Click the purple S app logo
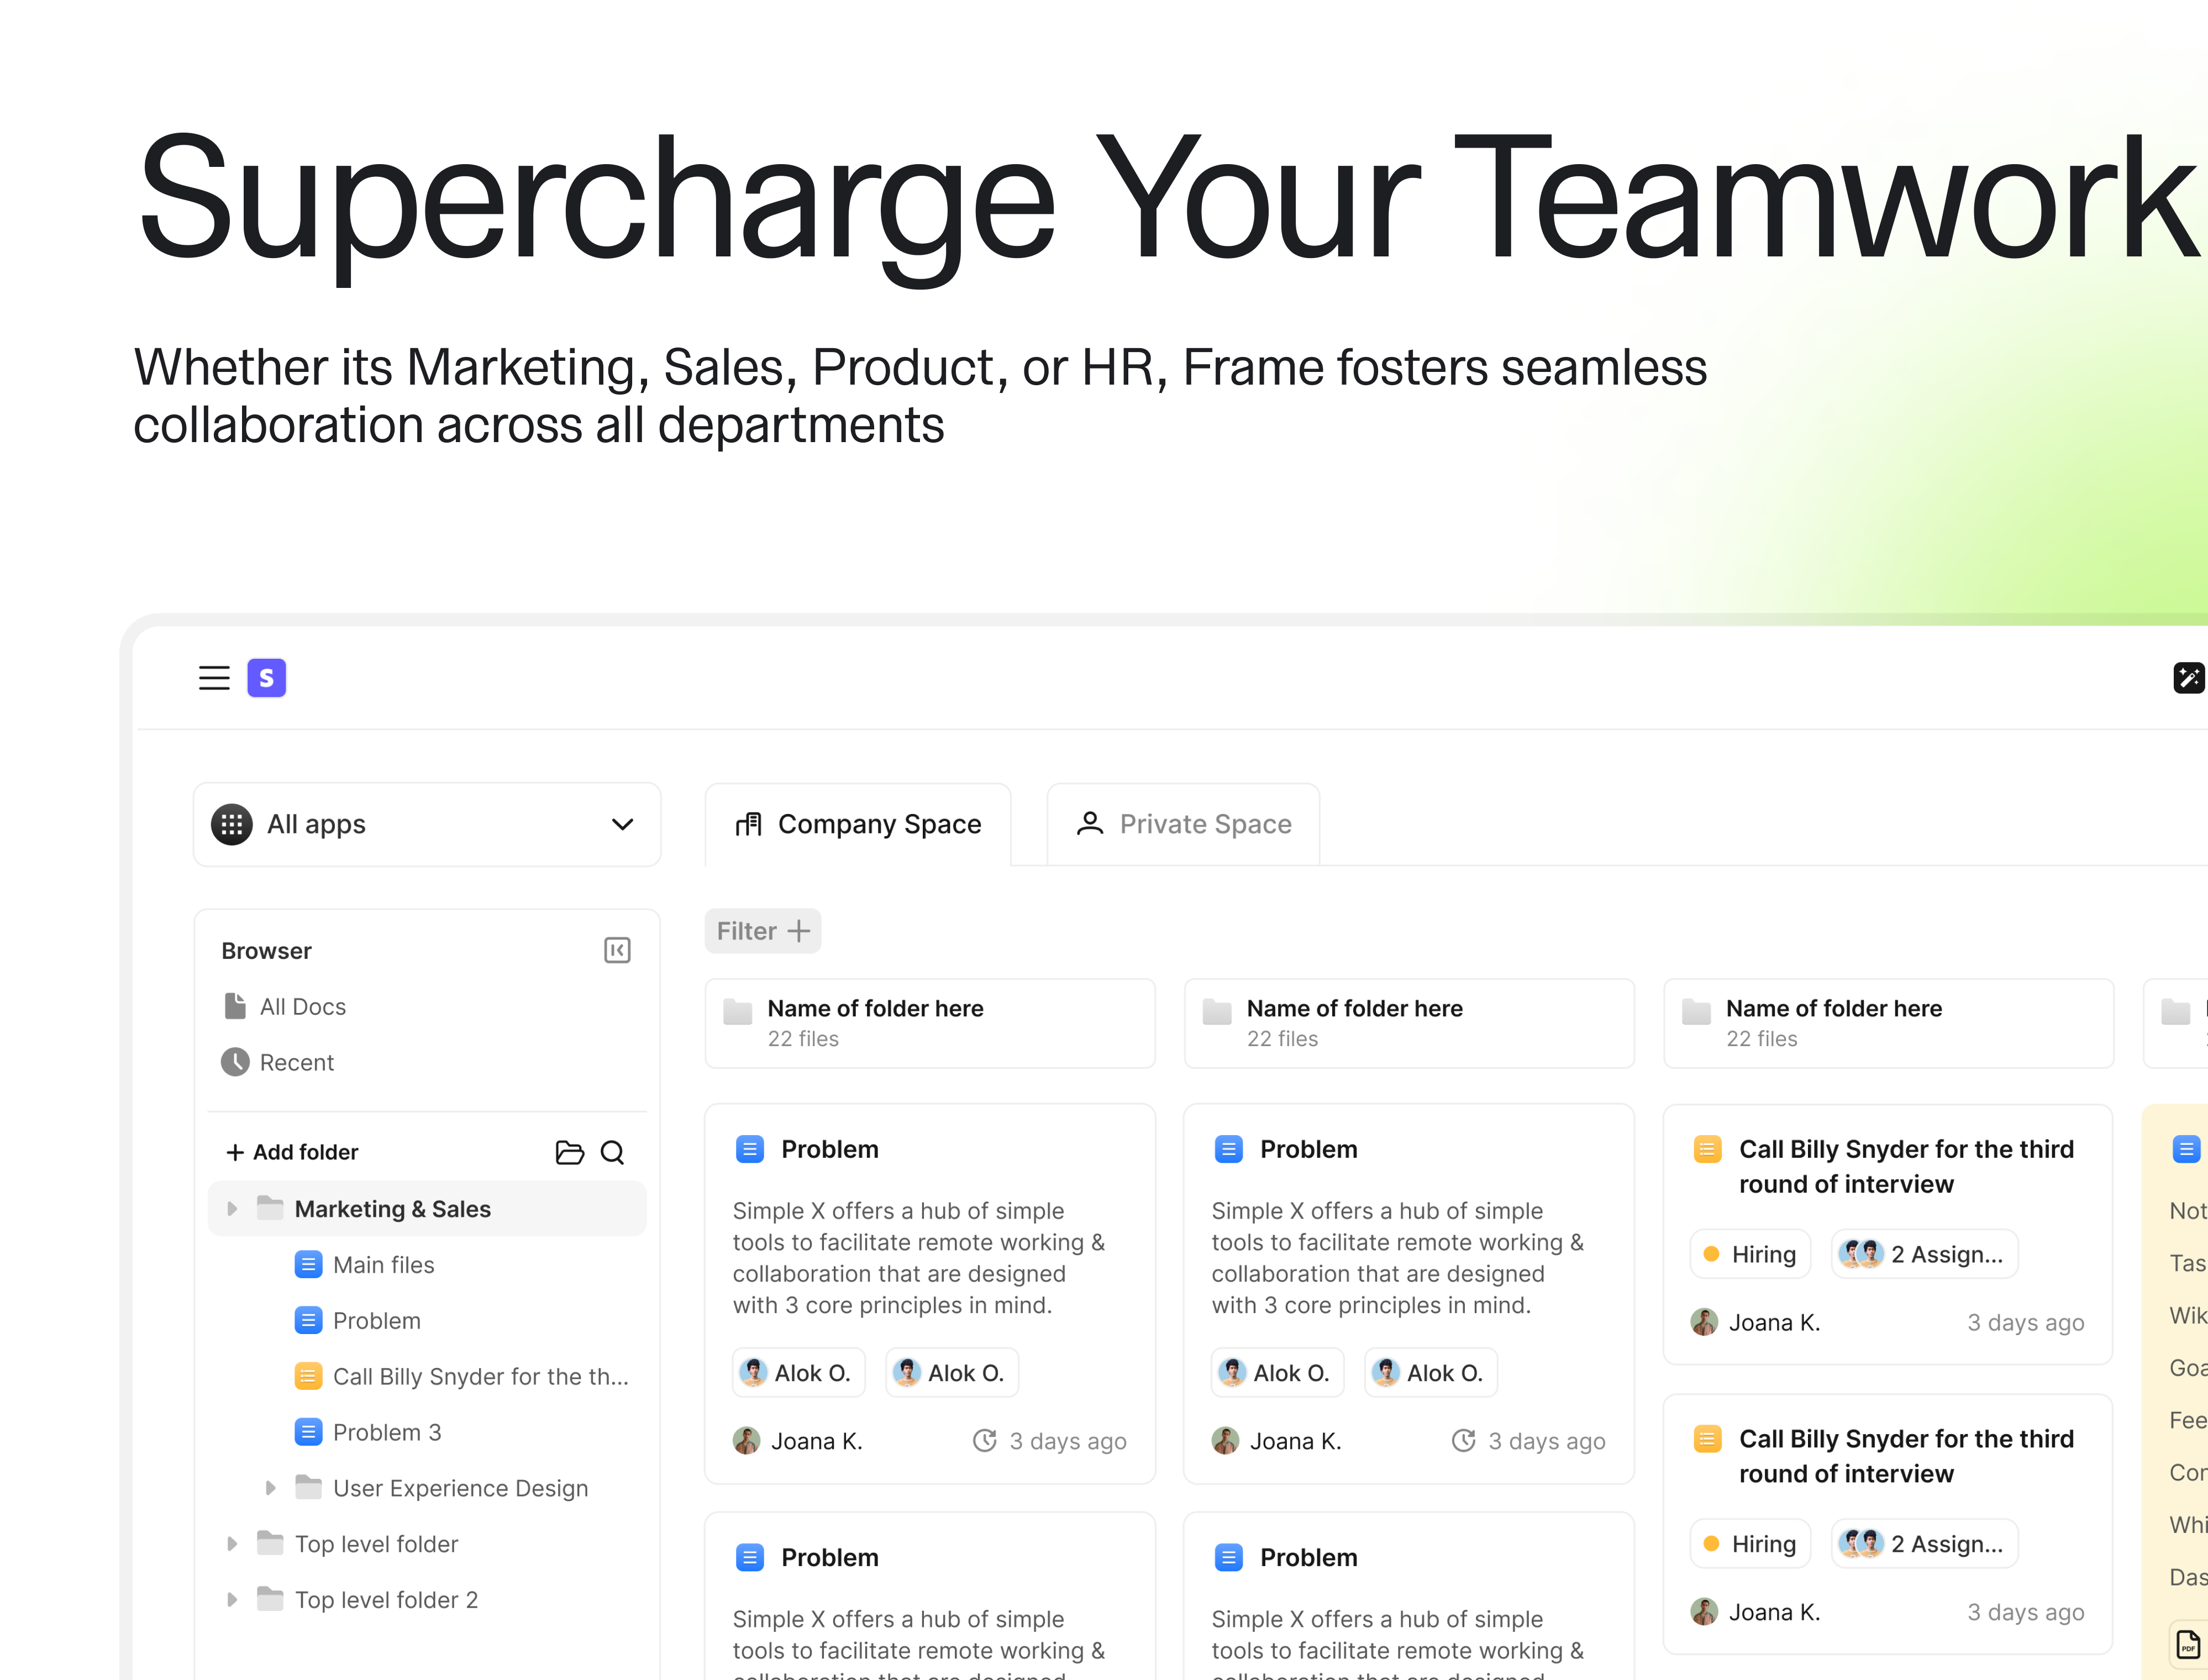The width and height of the screenshot is (2208, 1680). coord(266,678)
